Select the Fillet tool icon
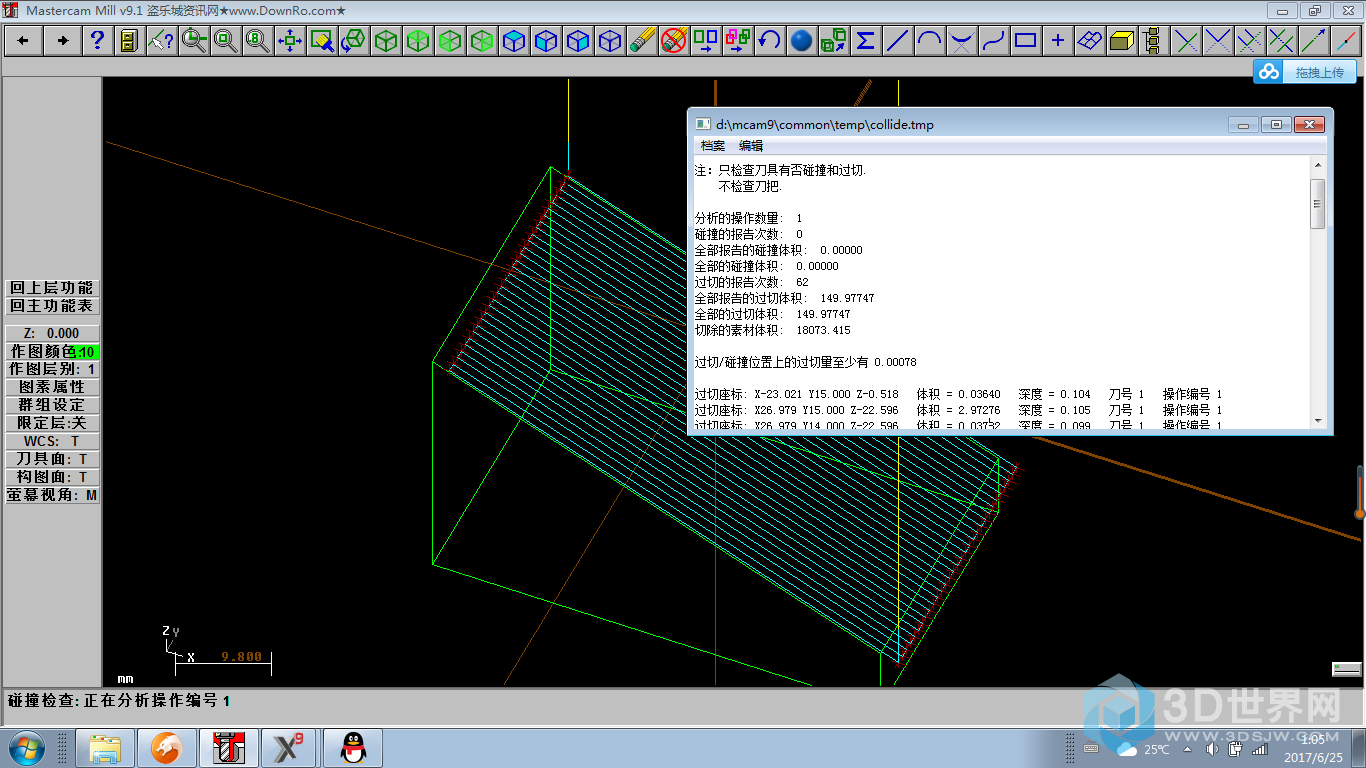 [x=961, y=41]
